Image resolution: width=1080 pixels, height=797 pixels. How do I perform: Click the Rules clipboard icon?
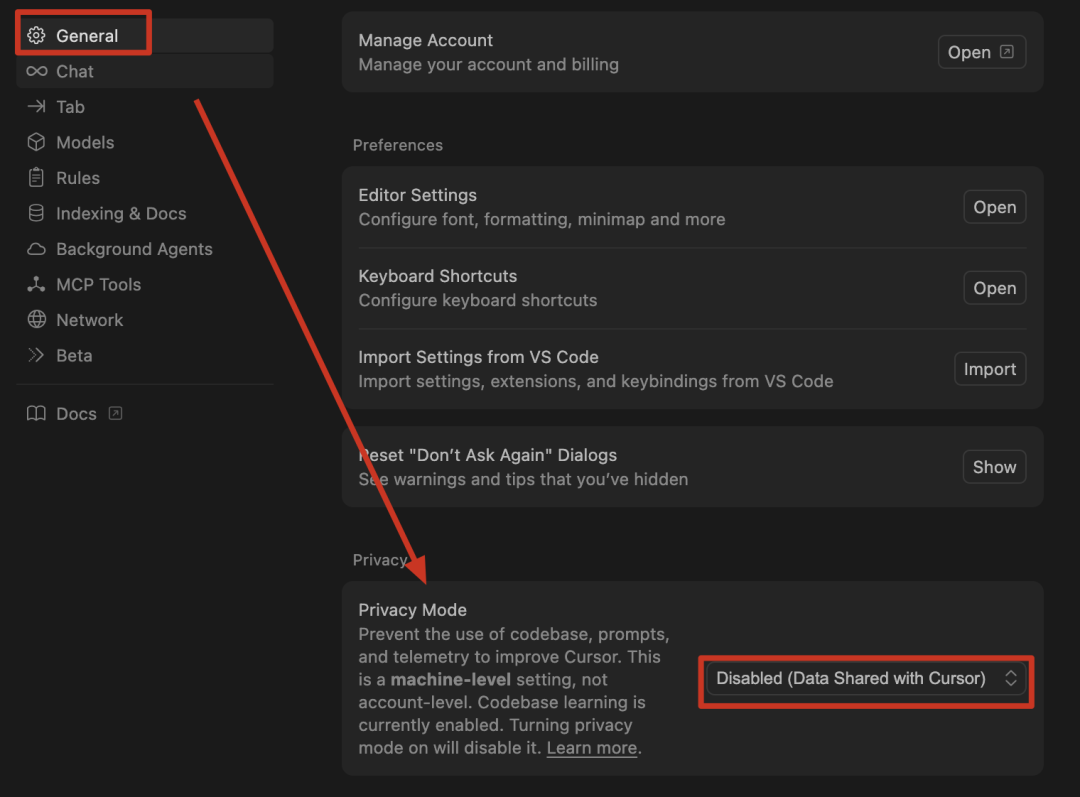point(37,178)
